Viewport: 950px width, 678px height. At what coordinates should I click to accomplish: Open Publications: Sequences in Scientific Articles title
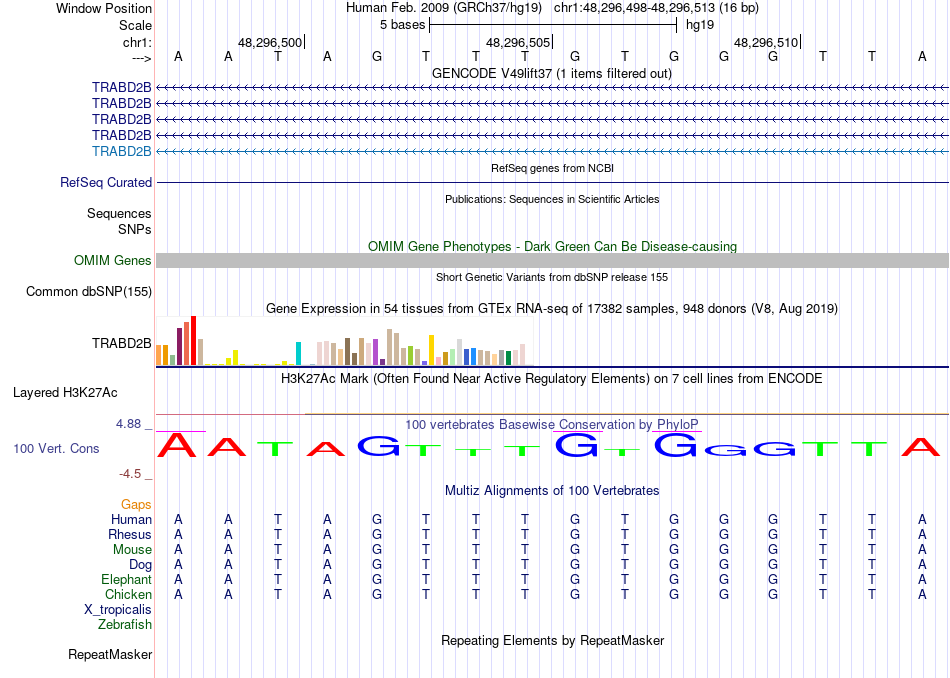click(x=552, y=199)
